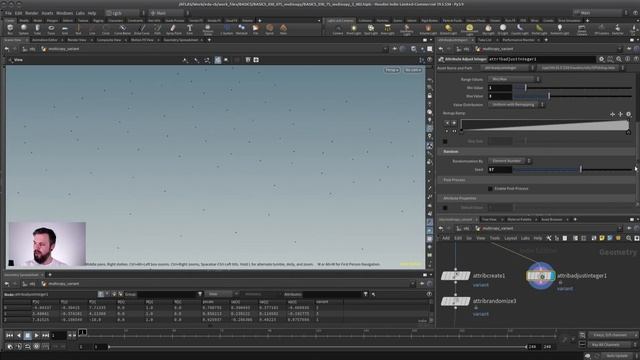Image resolution: width=640 pixels, height=360 pixels.
Task: Click the Play forward button
Action: tap(36, 335)
